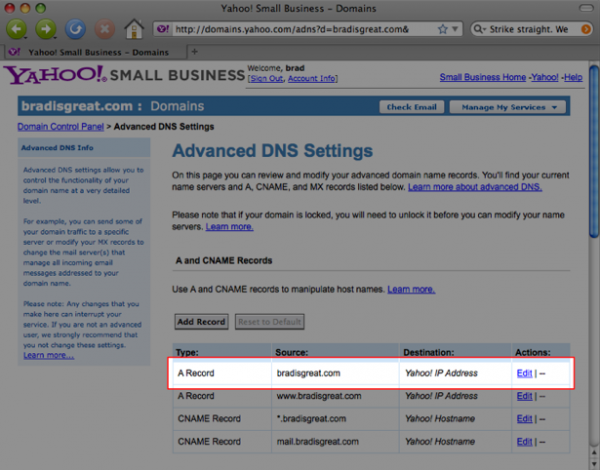Open a new tab with plus button
This screenshot has height=470, width=600.
[194, 51]
